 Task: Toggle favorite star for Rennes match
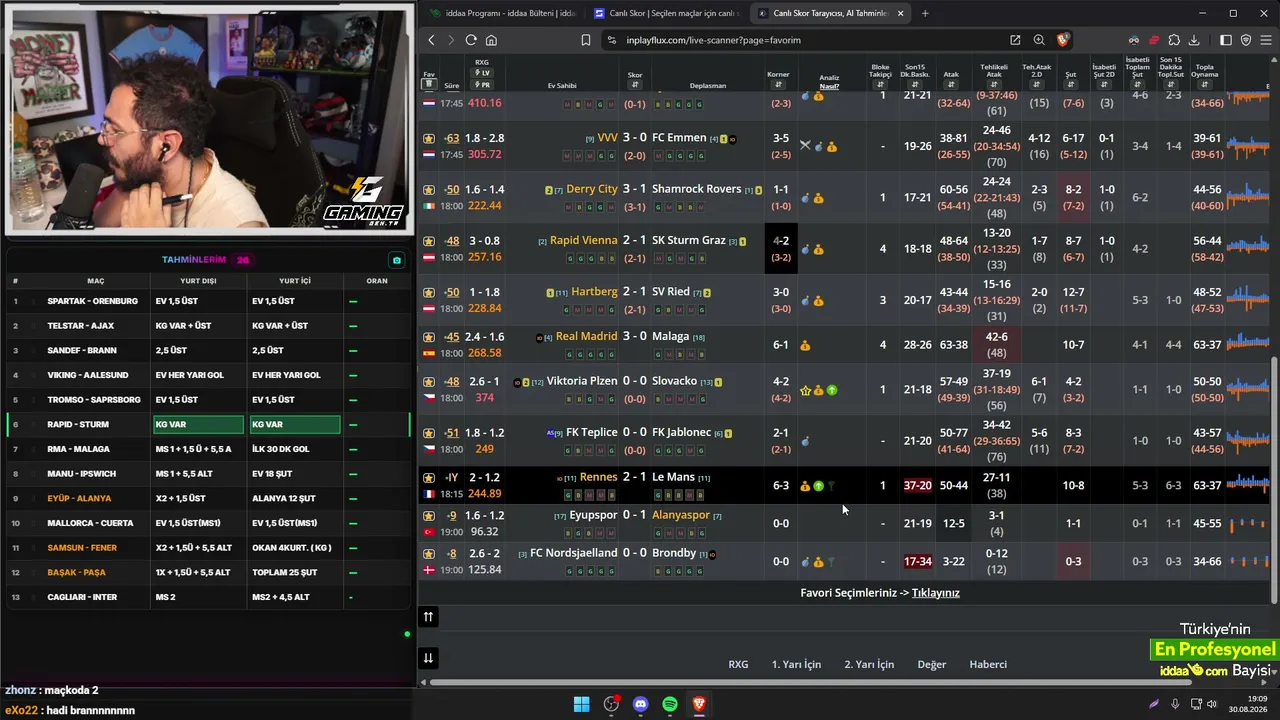point(429,478)
